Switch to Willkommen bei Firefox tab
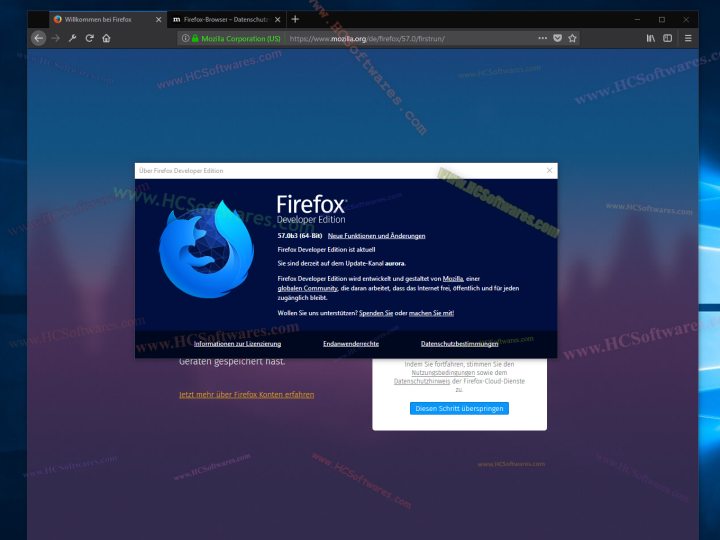Viewport: 720px width, 540px height. (108, 19)
